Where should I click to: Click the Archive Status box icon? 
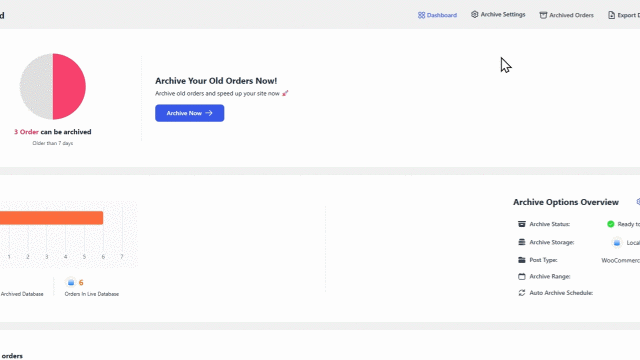(522, 224)
